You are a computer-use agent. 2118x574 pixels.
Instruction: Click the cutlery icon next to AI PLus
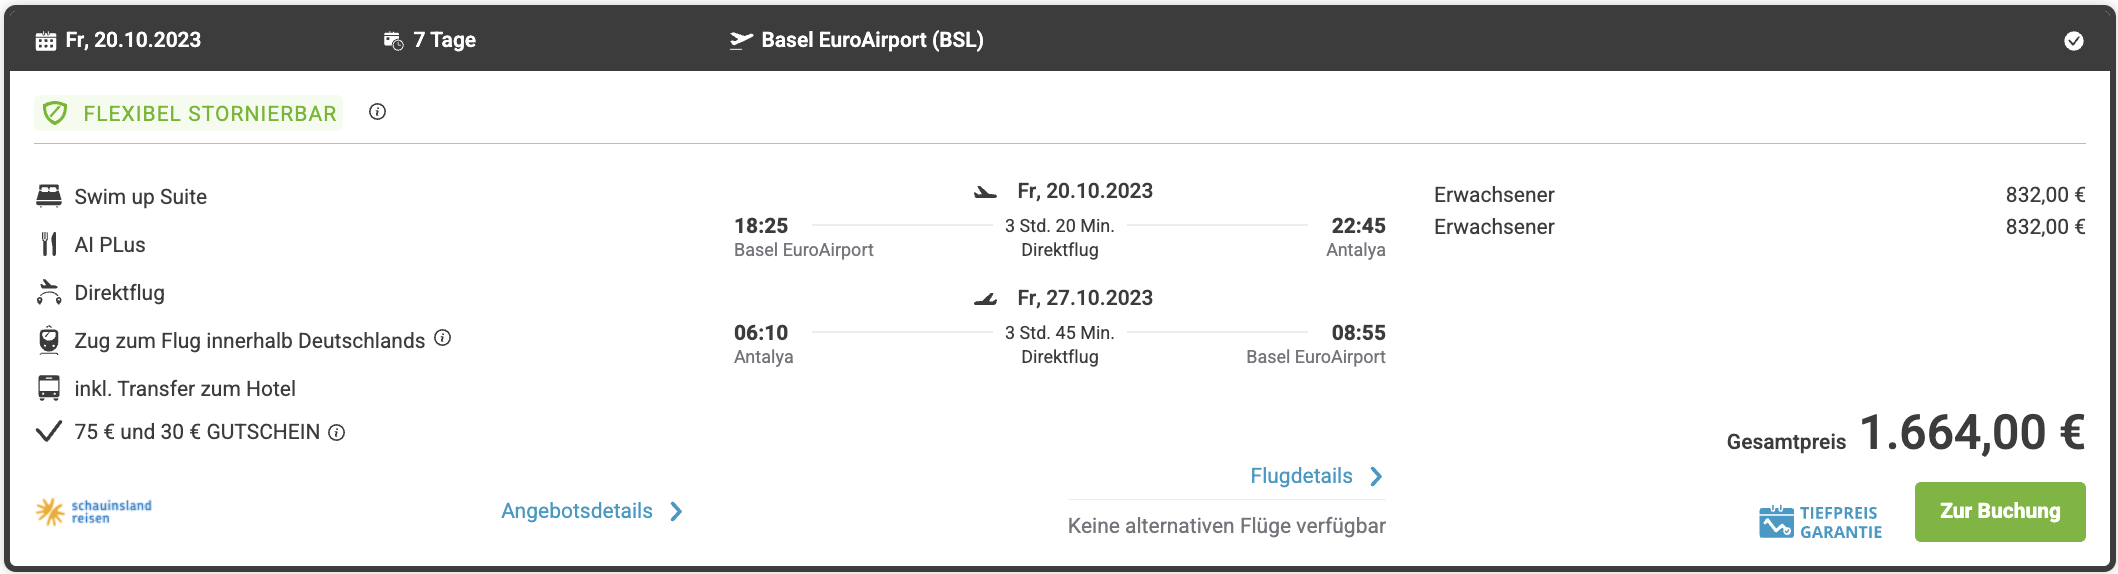click(x=49, y=244)
